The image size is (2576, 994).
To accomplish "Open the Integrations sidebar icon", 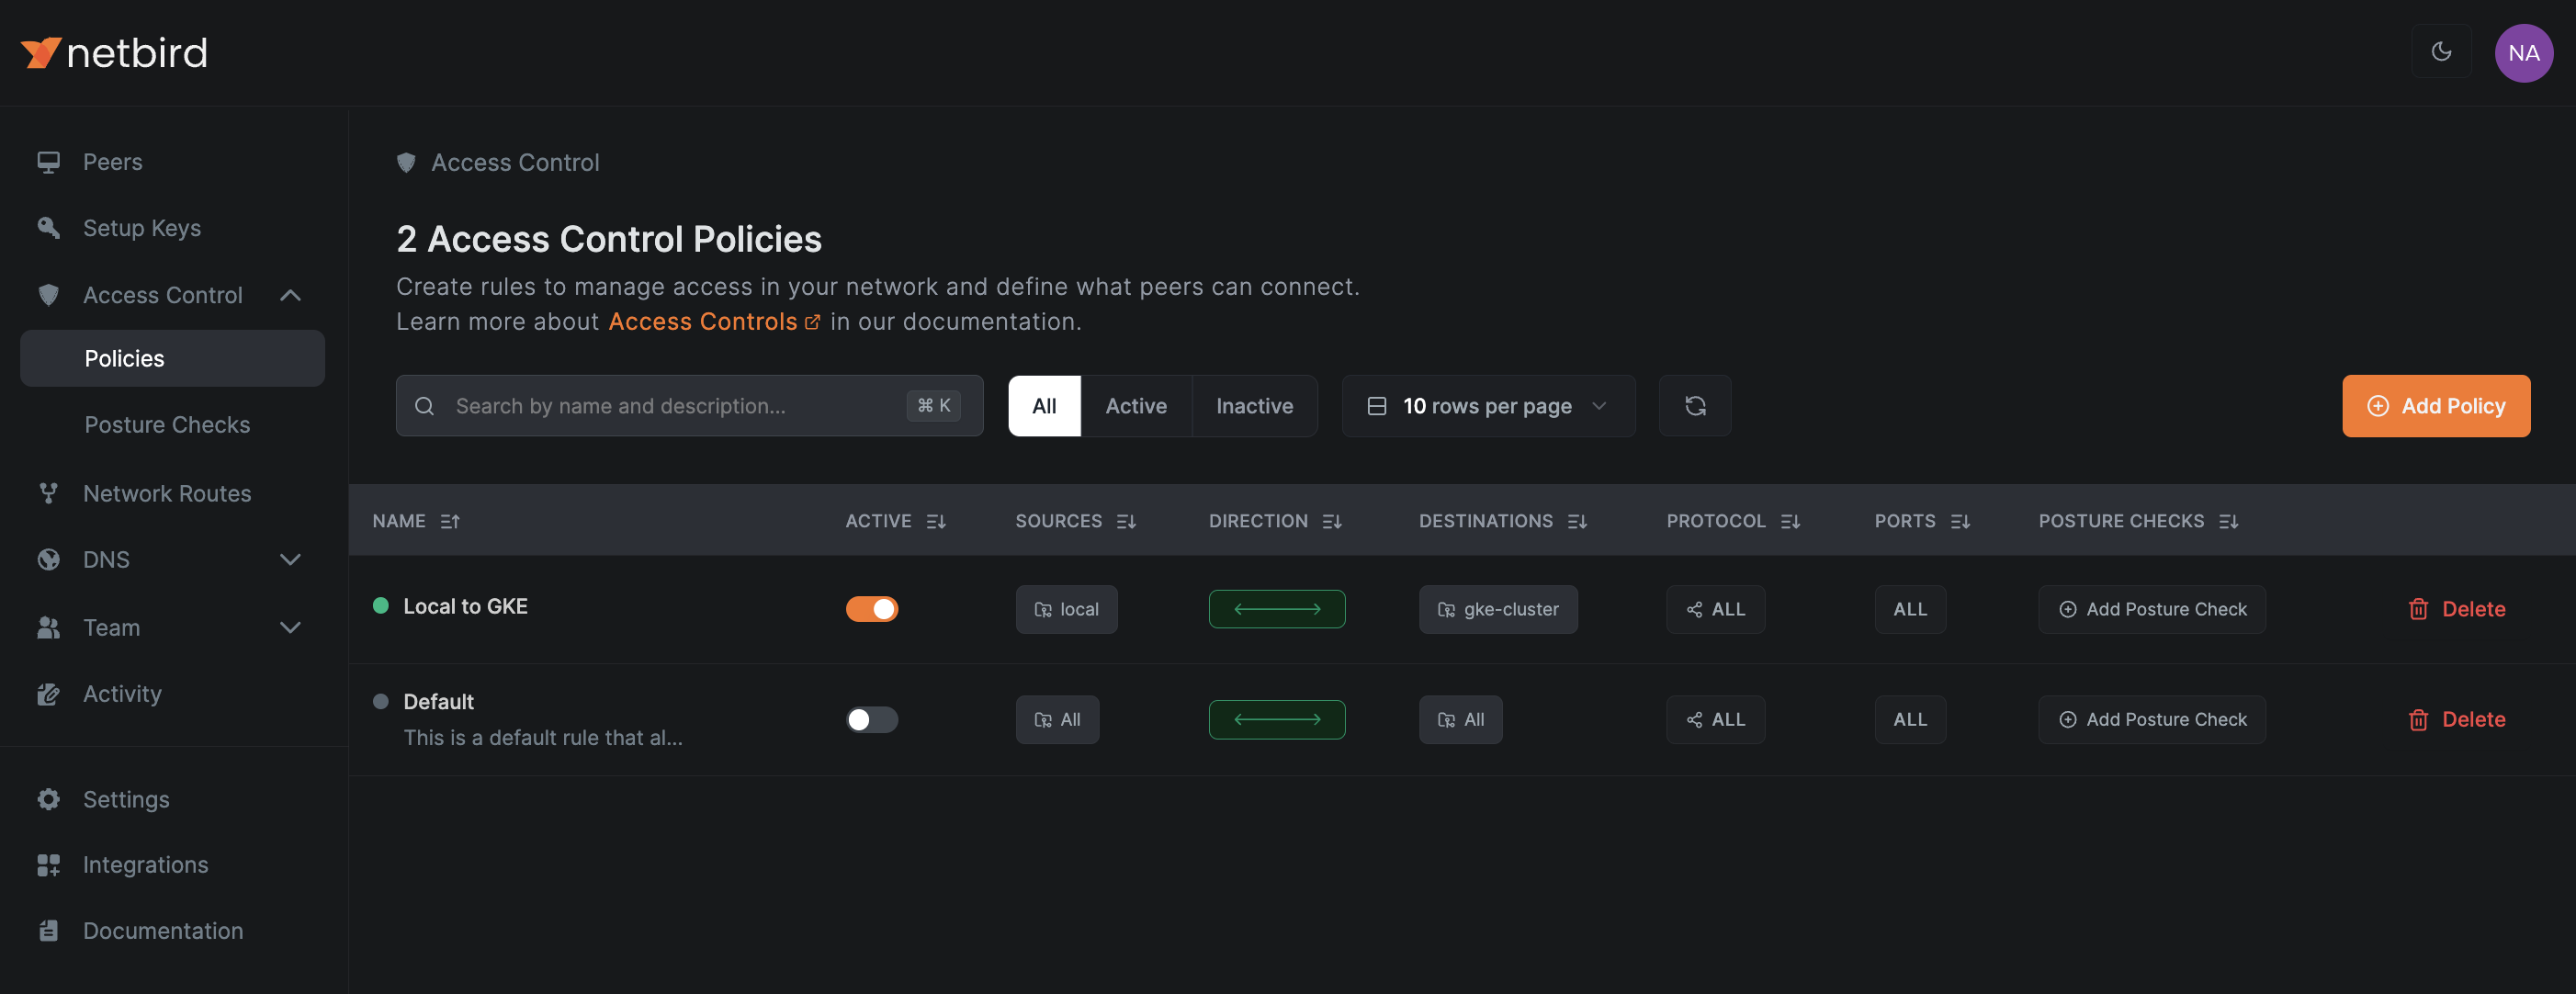I will [48, 864].
